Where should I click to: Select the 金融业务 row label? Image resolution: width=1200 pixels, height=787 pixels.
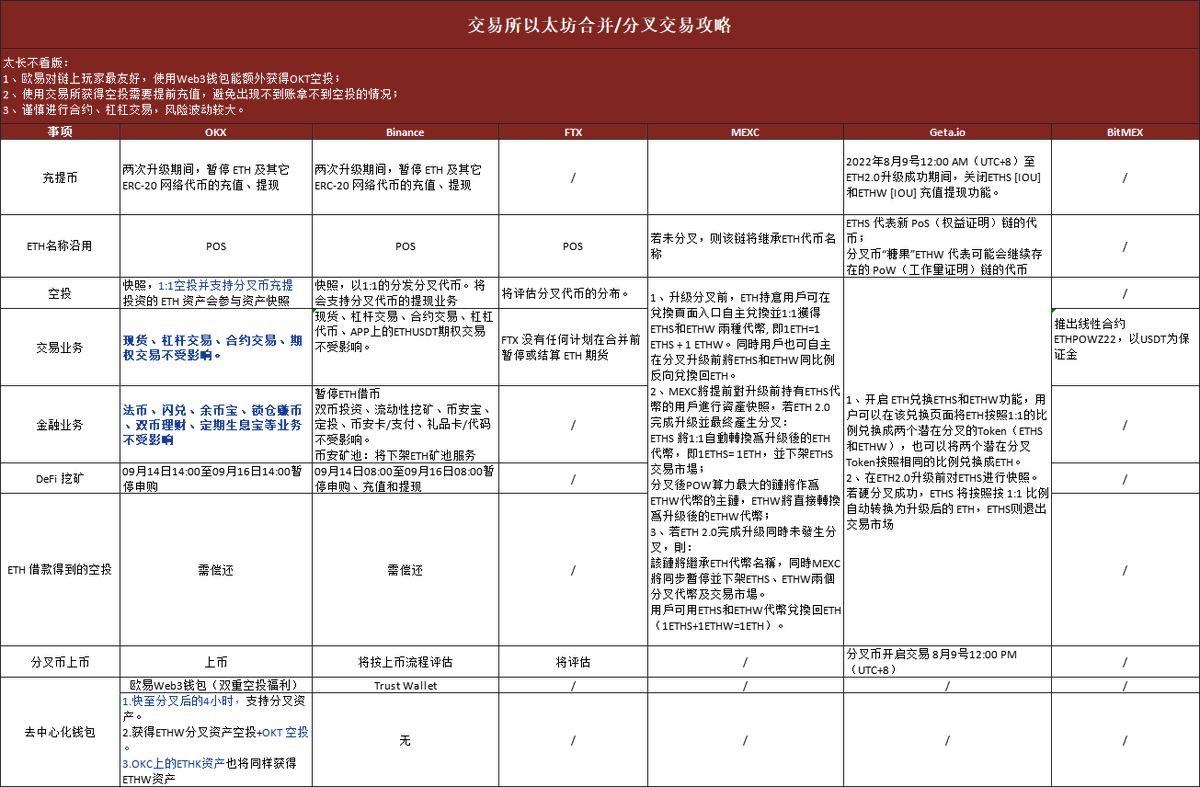[x=60, y=424]
